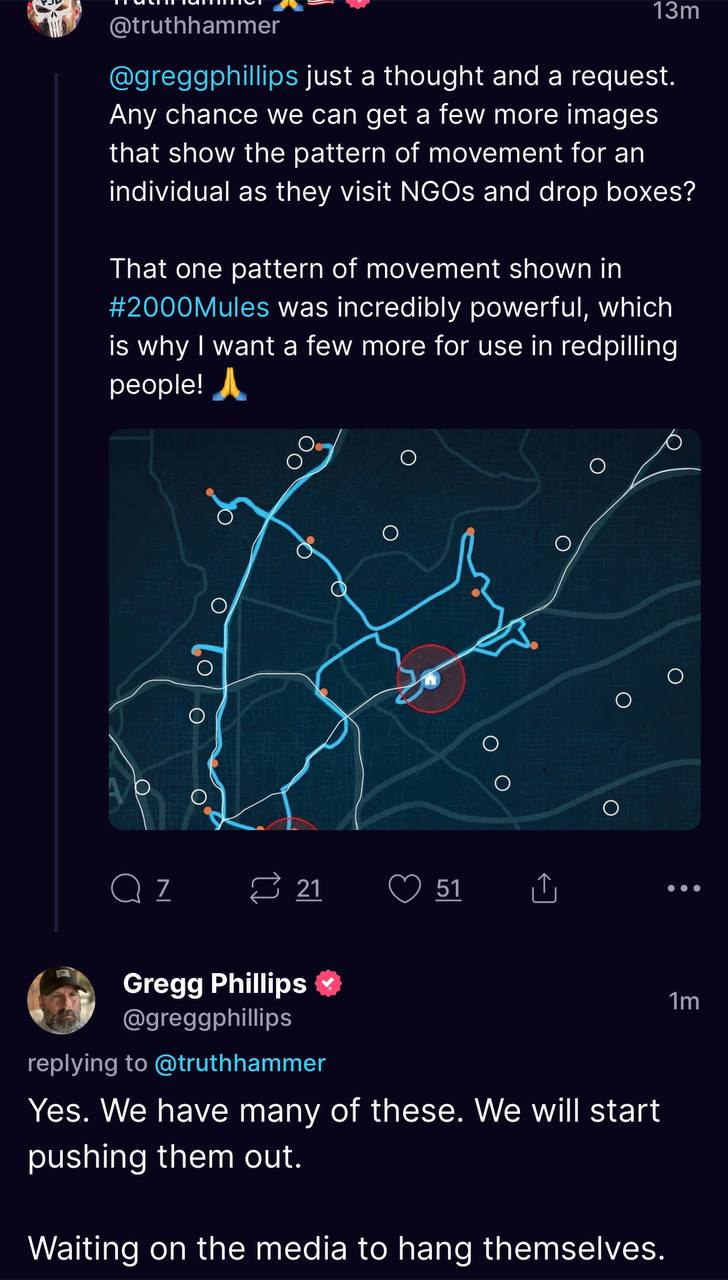This screenshot has width=728, height=1280.
Task: Click @truthhammer in the replying-to line
Action: coord(240,1063)
